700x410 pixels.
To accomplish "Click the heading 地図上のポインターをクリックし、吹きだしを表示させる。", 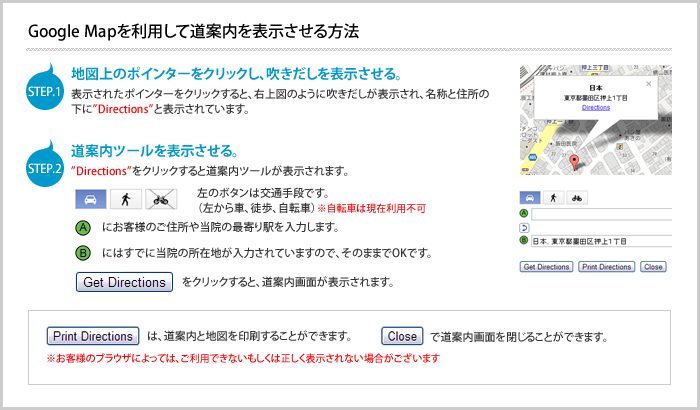I will click(x=237, y=74).
